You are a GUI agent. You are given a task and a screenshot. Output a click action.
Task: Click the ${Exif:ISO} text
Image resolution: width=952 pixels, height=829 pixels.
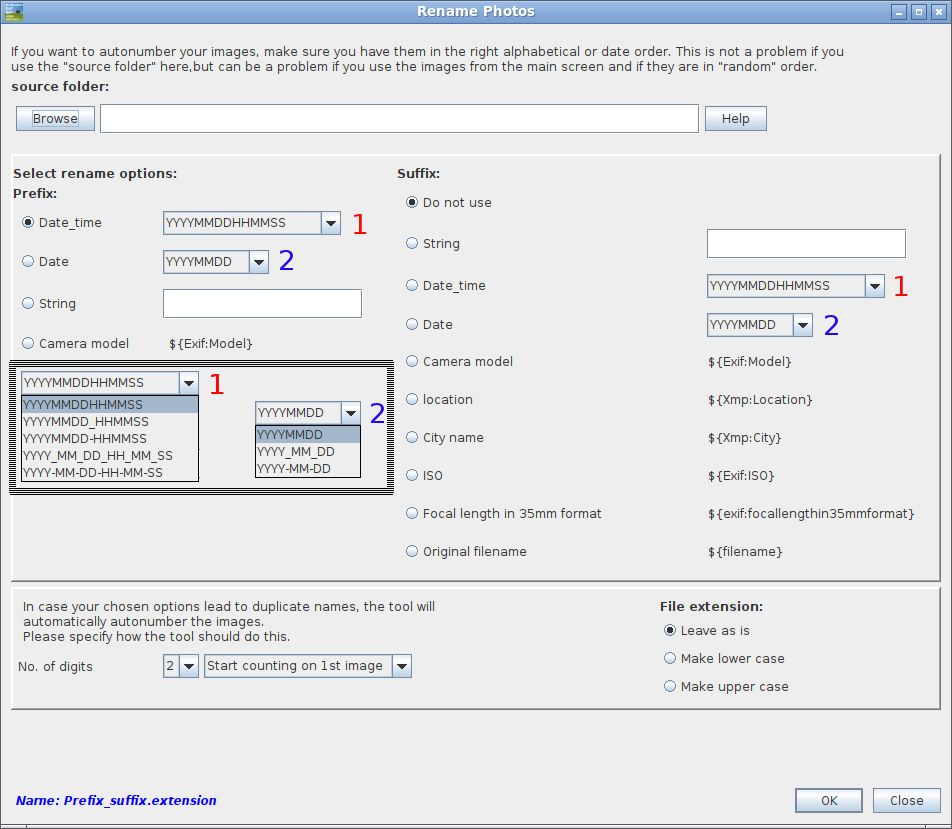[741, 476]
